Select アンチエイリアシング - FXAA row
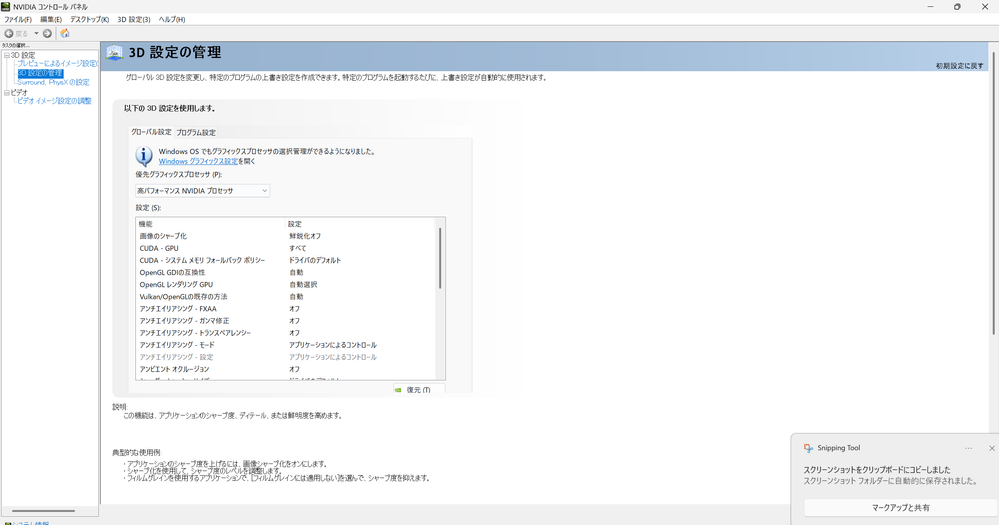The image size is (999, 525). [285, 308]
